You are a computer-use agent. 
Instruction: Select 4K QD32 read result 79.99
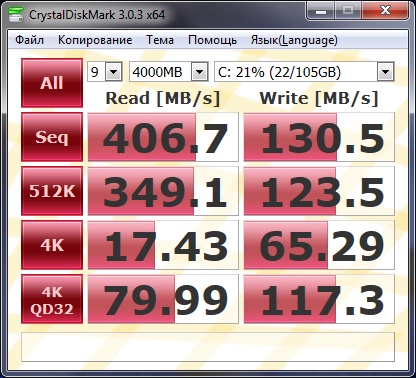tap(163, 299)
